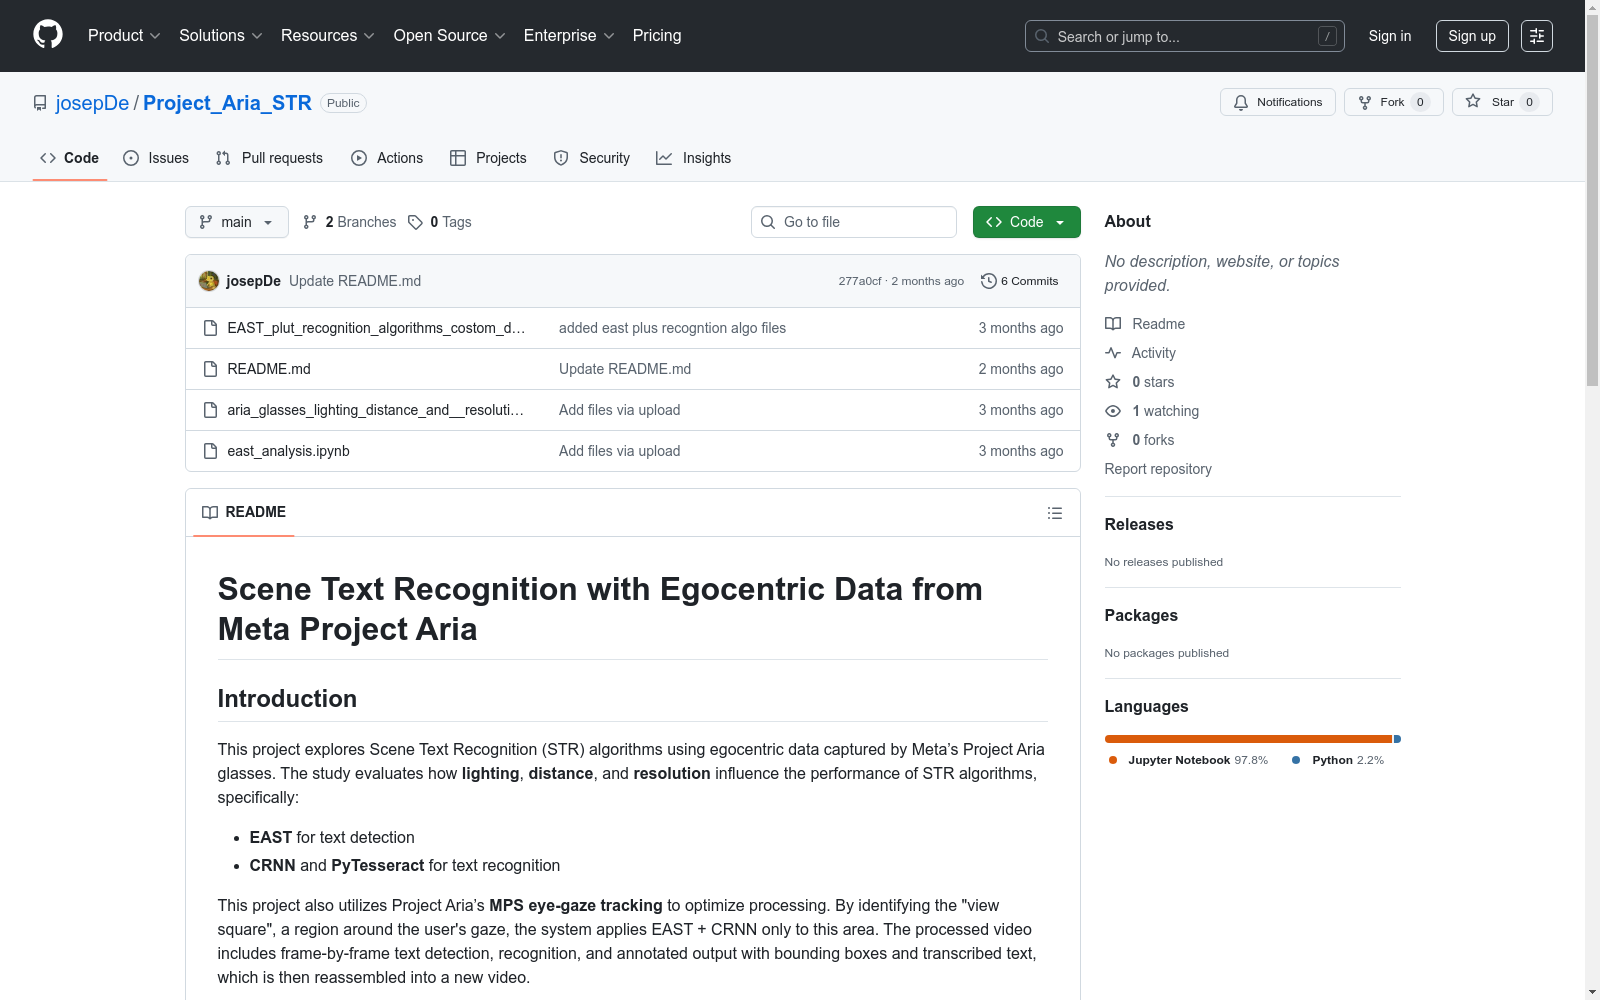
Task: Open 'Update README.md' commit in README.md row
Action: tap(625, 369)
